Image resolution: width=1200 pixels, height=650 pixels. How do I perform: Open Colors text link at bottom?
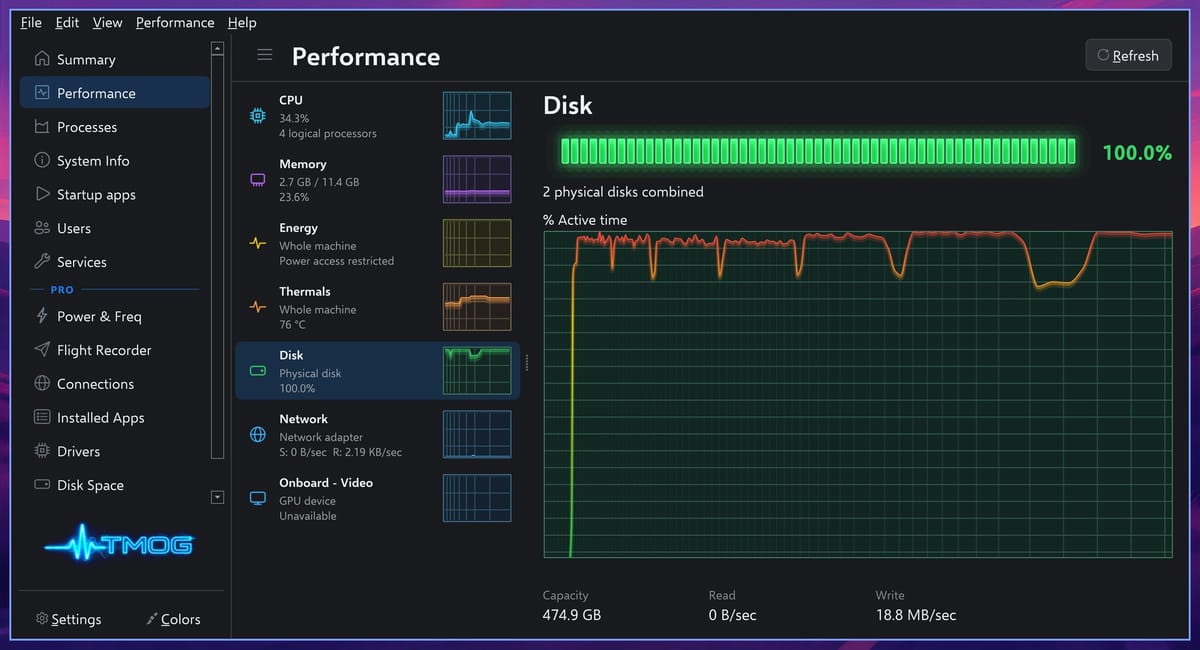[181, 619]
